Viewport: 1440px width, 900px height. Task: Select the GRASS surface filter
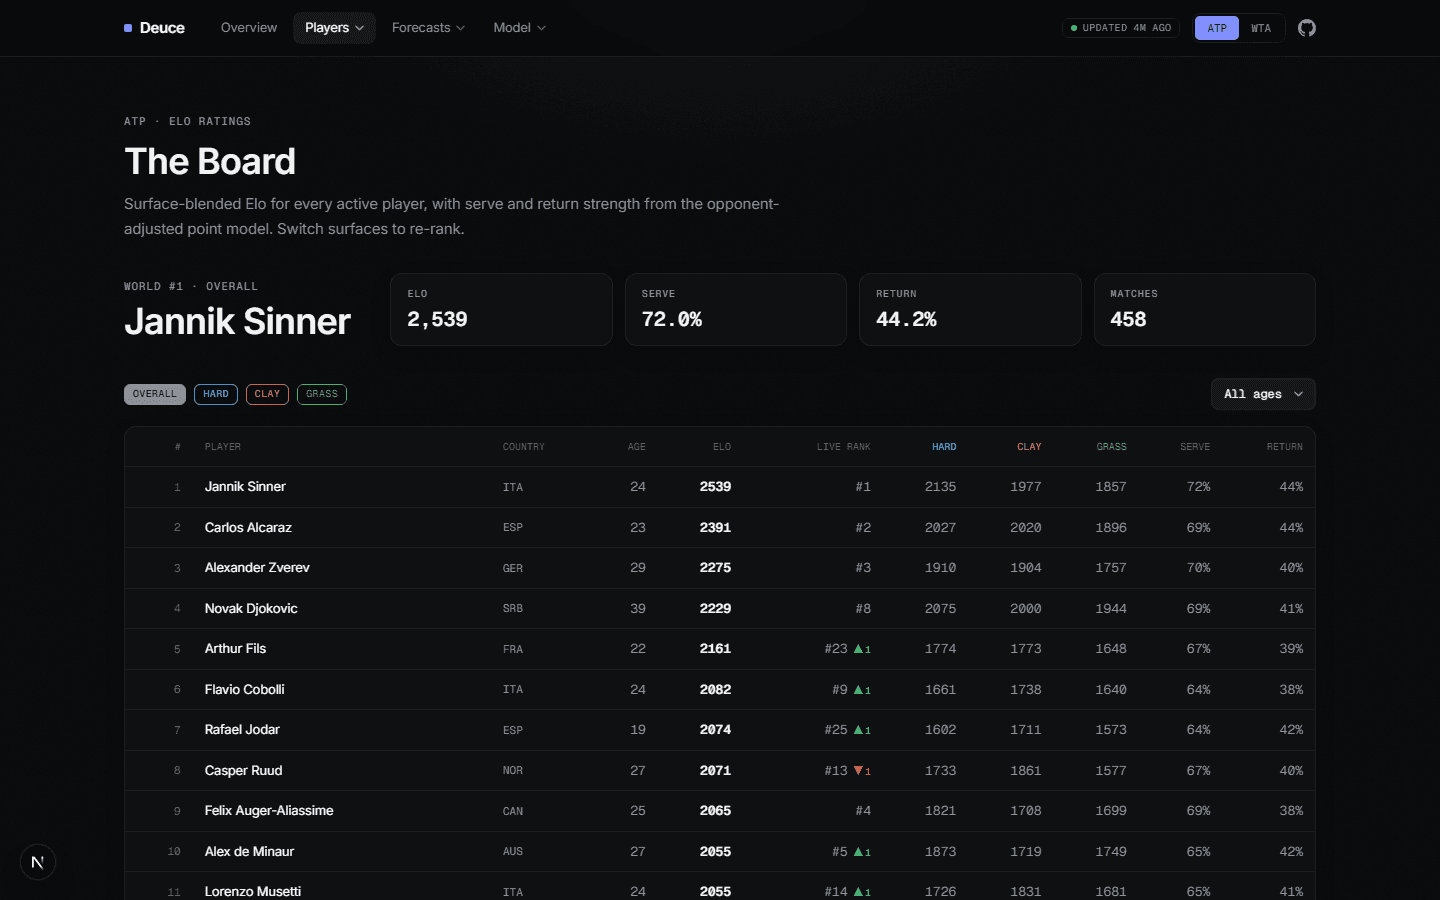coord(322,394)
